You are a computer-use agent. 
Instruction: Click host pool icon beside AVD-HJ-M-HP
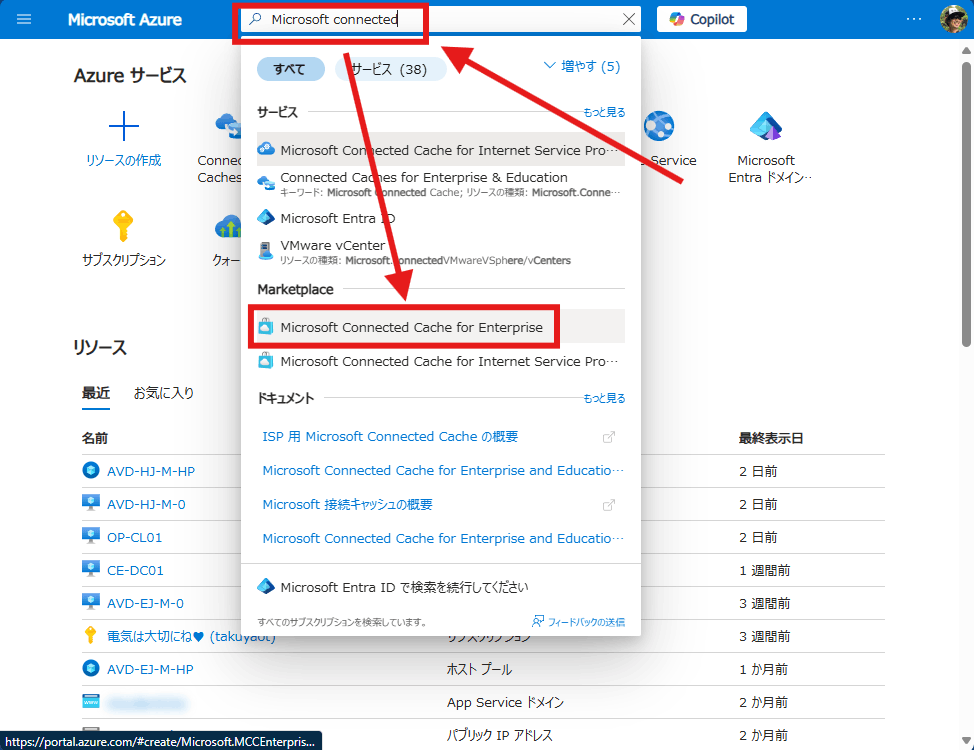click(x=91, y=470)
